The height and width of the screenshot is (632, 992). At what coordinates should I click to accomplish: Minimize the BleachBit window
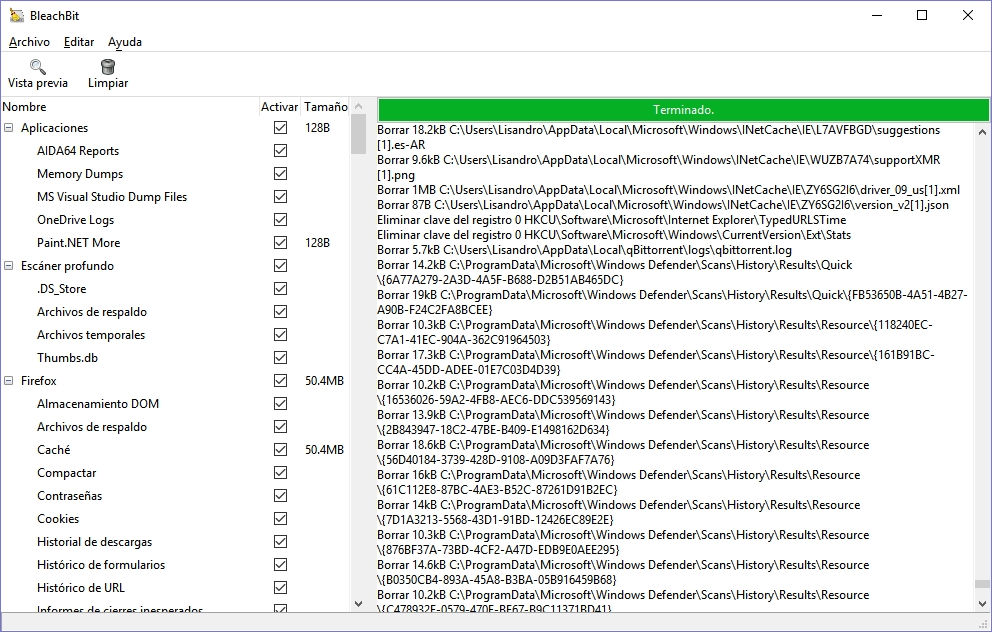pyautogui.click(x=877, y=15)
